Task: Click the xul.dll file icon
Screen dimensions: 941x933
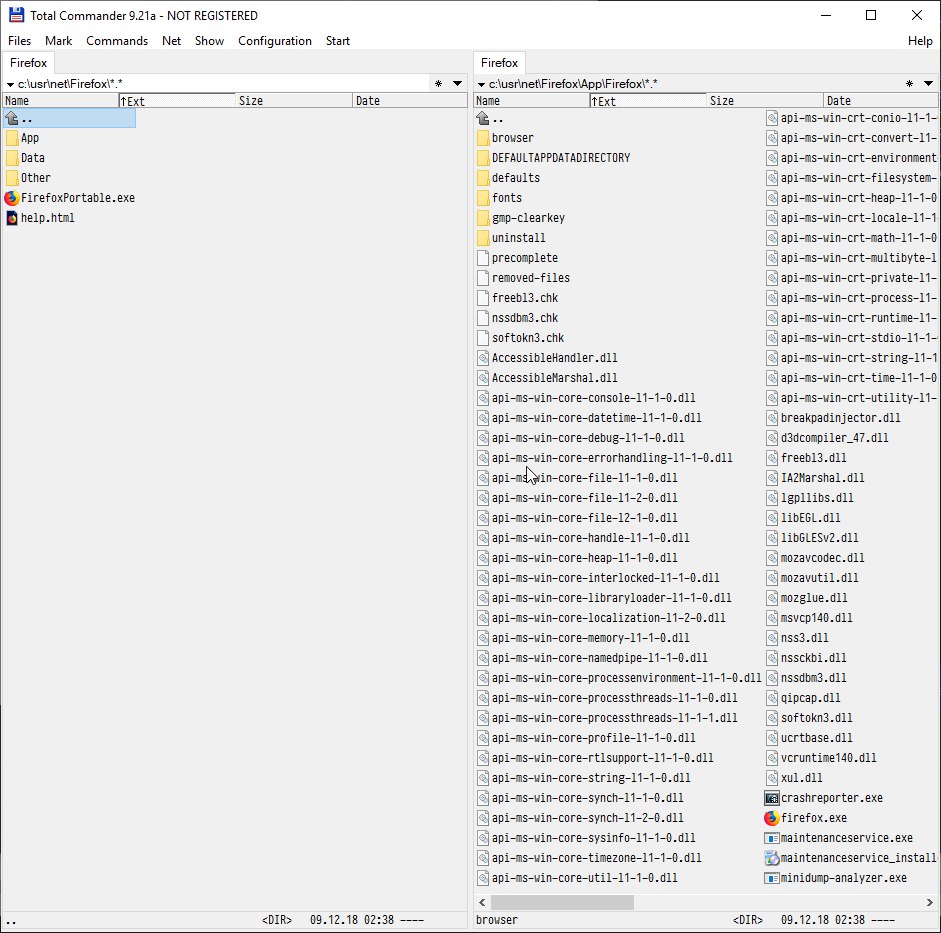Action: pos(772,778)
